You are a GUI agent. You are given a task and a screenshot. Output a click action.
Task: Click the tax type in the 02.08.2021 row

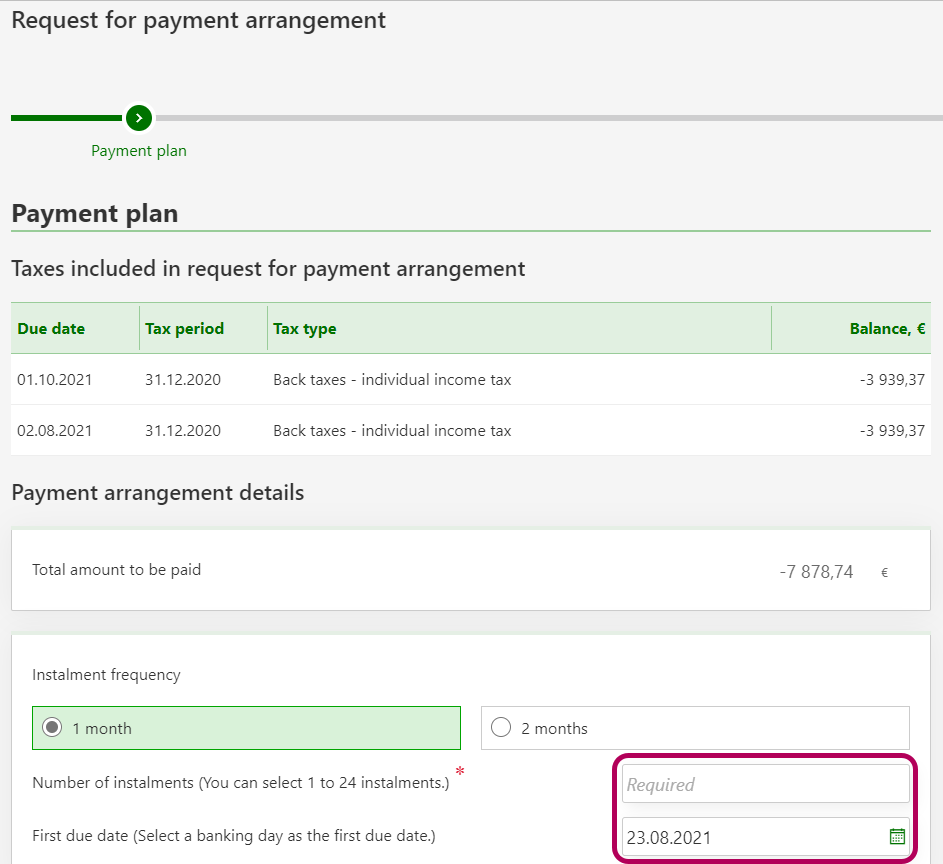tap(392, 431)
